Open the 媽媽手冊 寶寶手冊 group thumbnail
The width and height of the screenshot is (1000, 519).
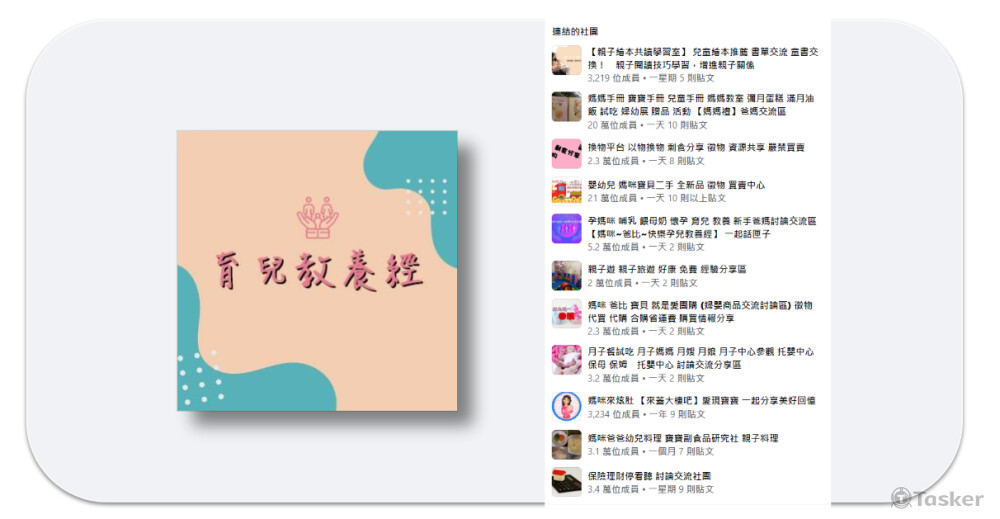click(x=566, y=106)
